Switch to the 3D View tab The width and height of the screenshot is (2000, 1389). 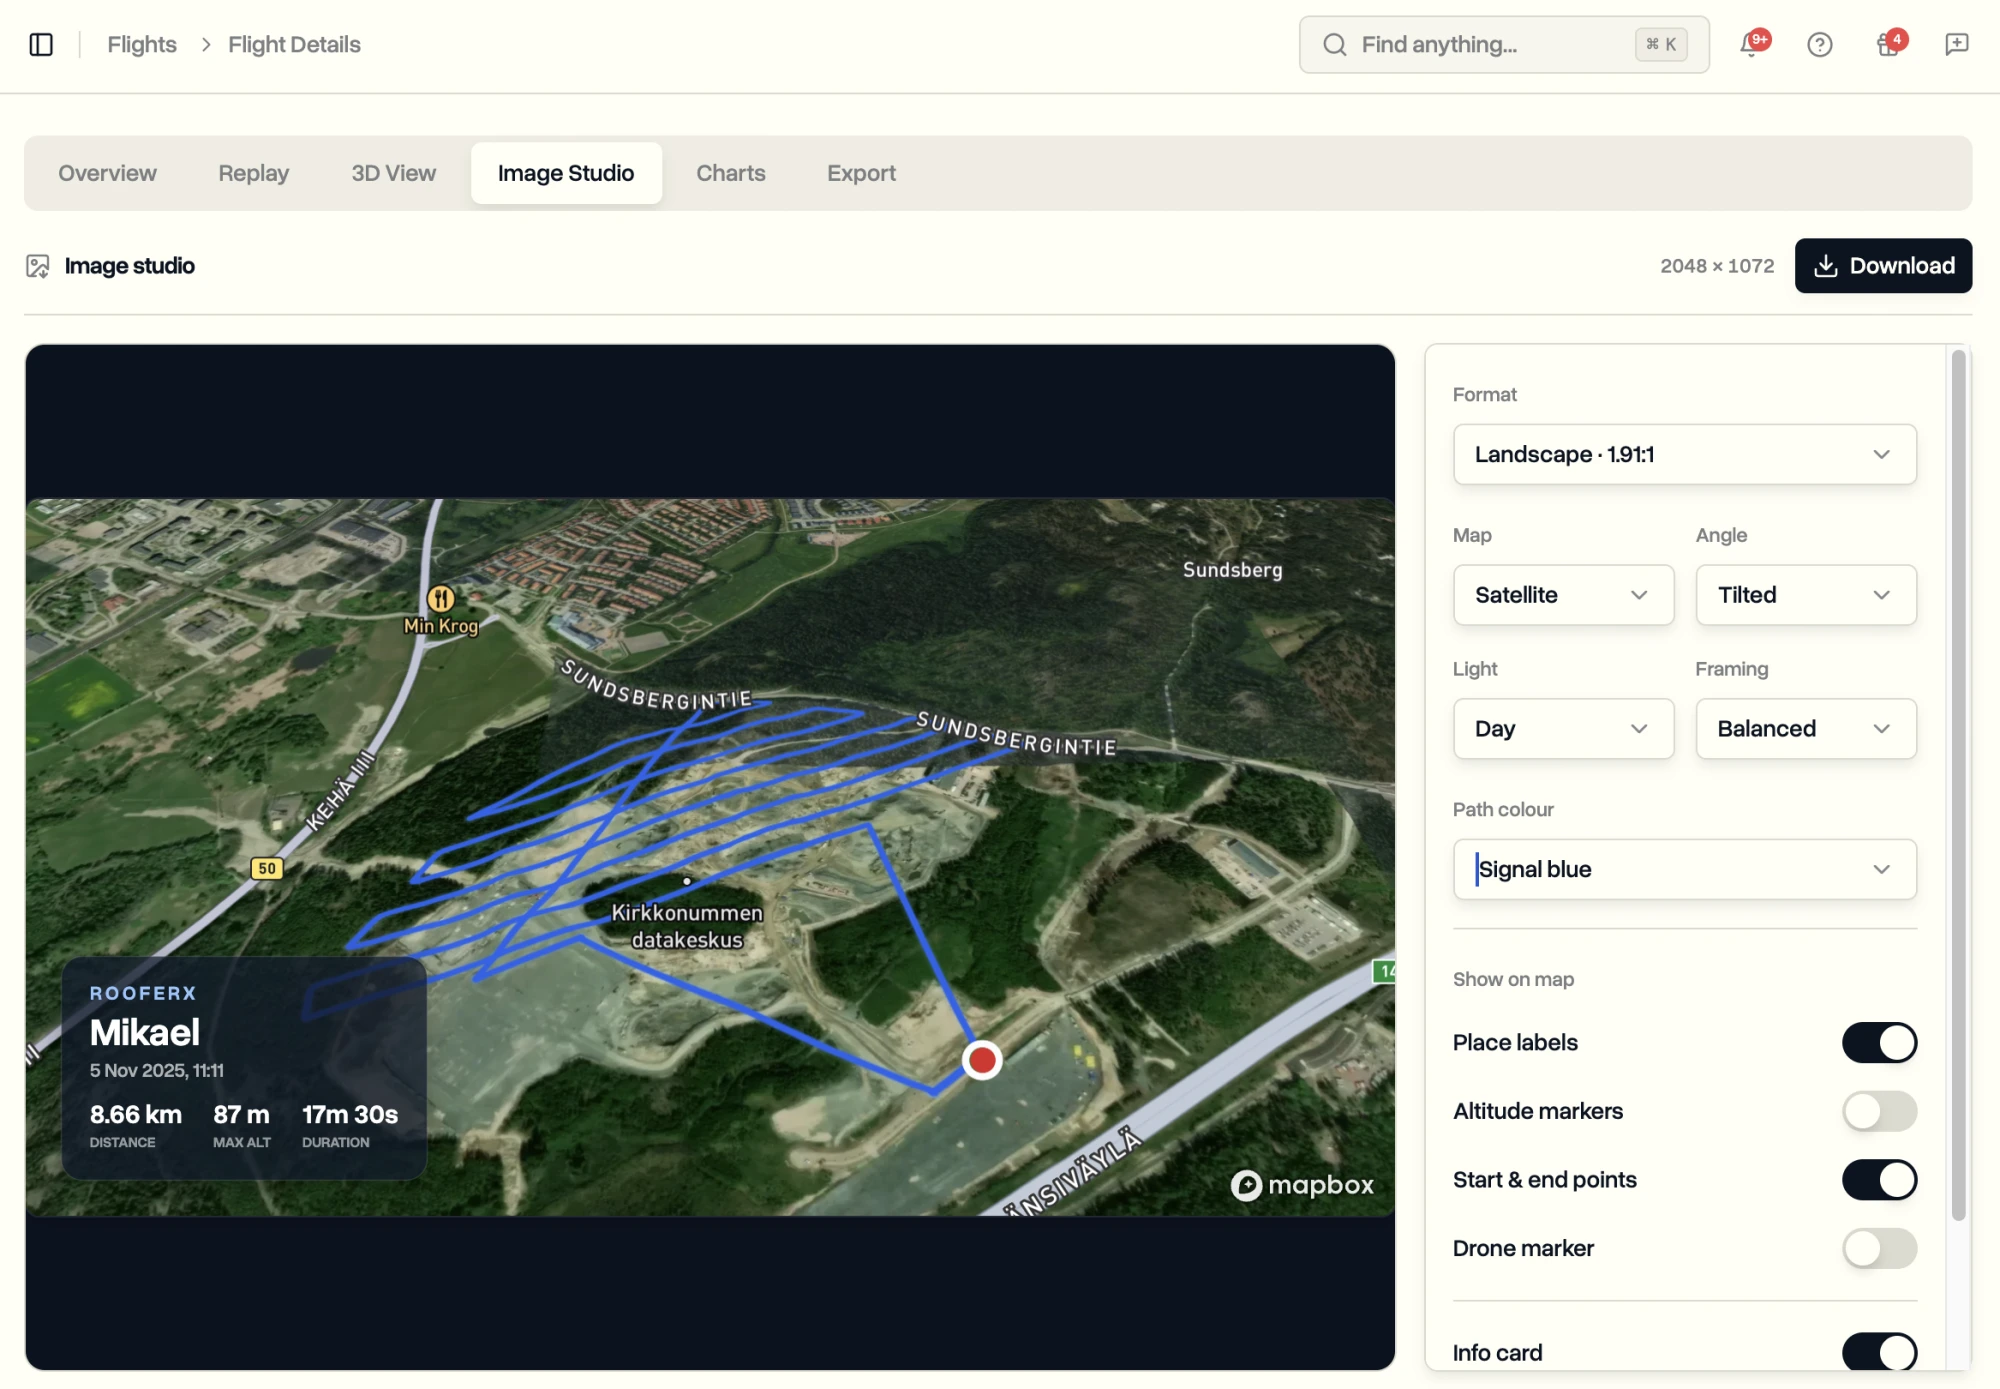393,173
